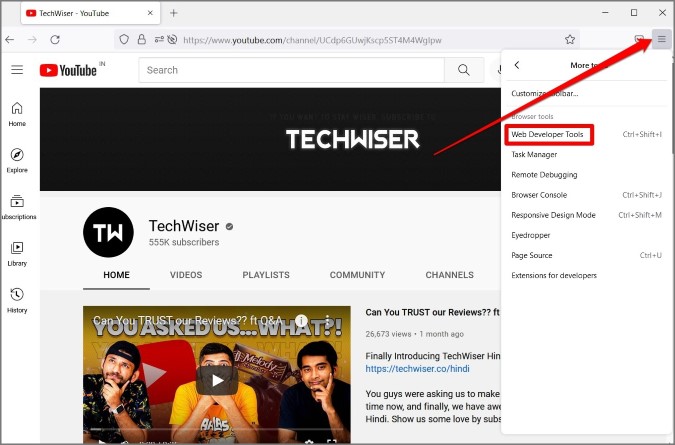675x445 pixels.
Task: Switch to the VIDEOS channel tab
Action: (186, 275)
